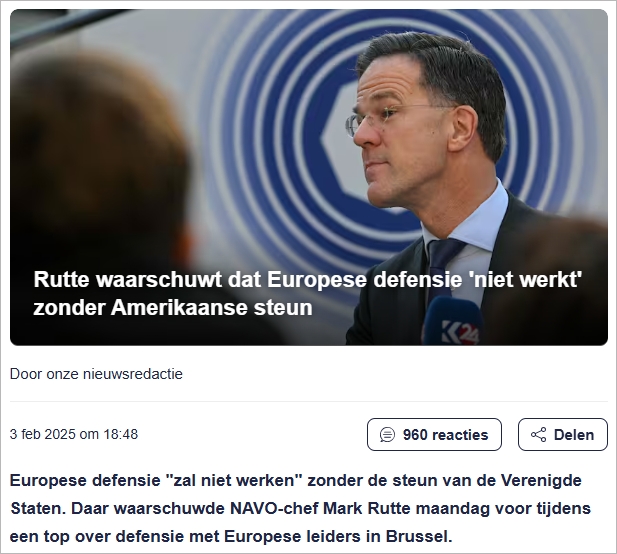This screenshot has width=617, height=554.
Task: Click the quoted phrase 'zal niet werken'
Action: [234, 480]
